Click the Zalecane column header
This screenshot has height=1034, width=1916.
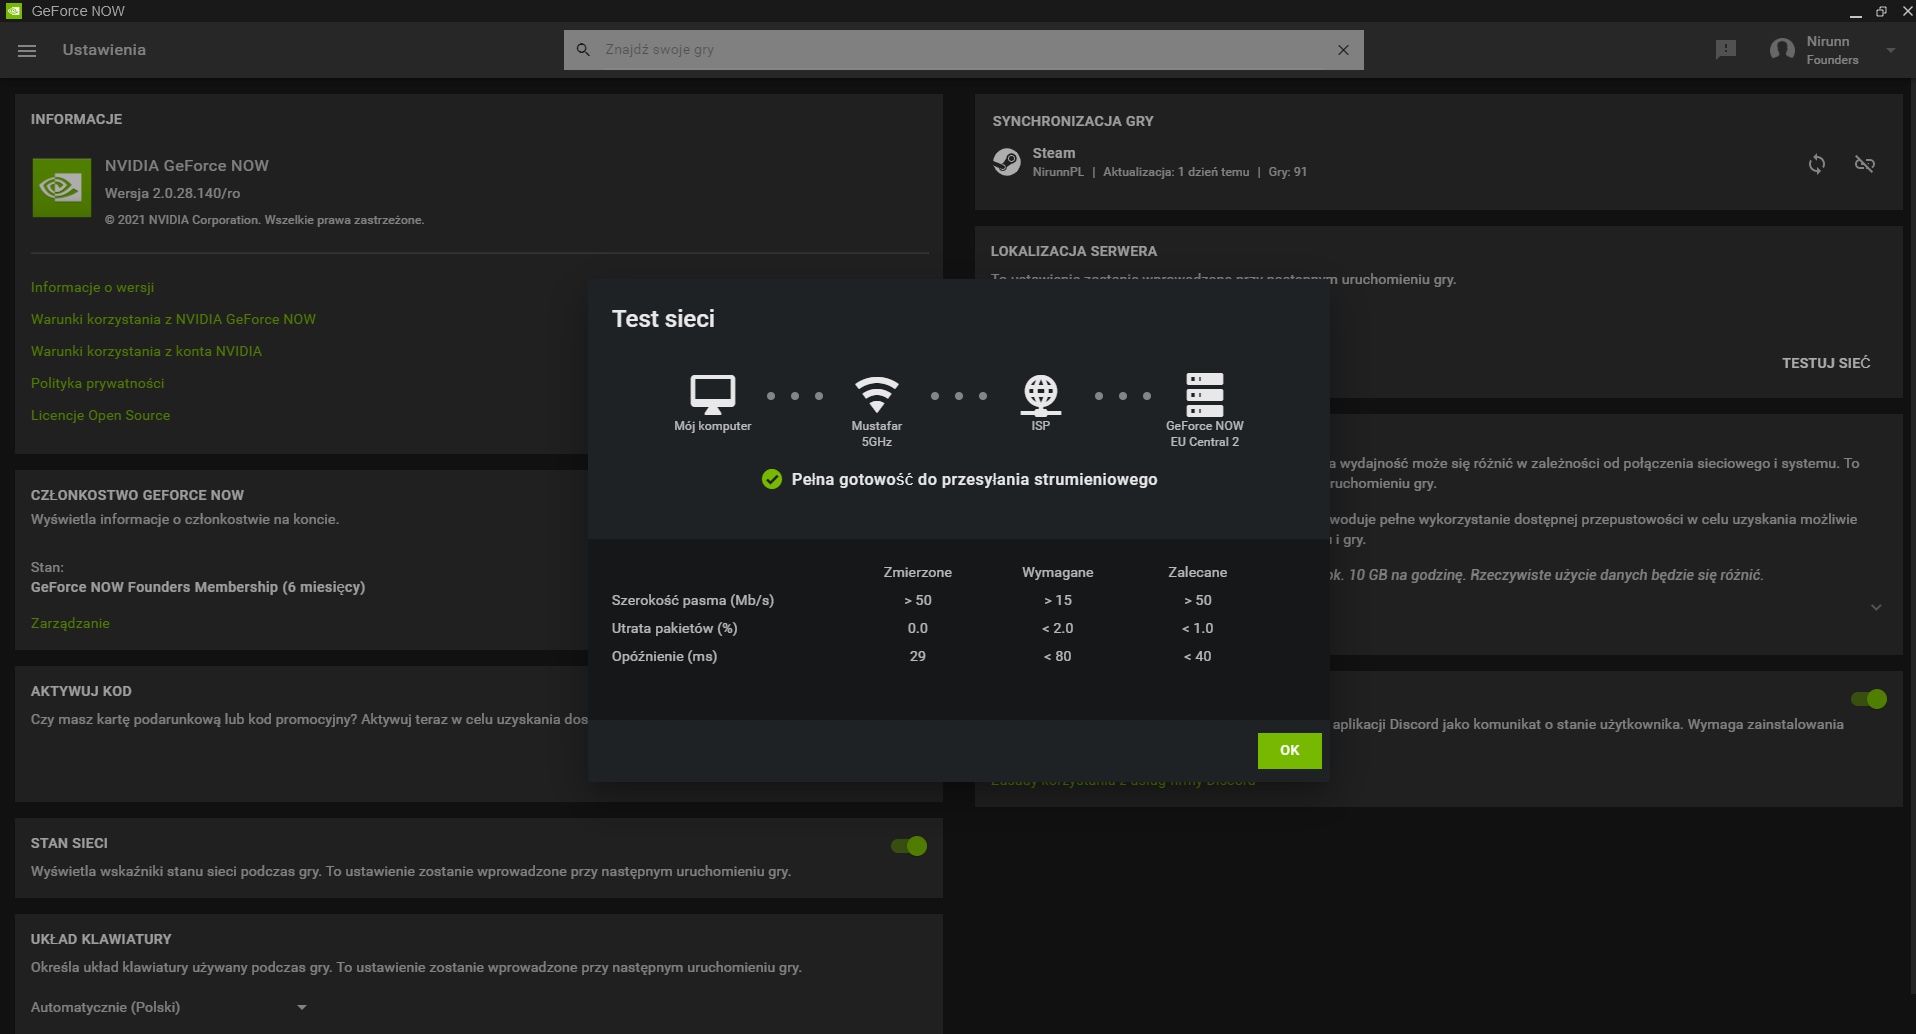(1197, 572)
